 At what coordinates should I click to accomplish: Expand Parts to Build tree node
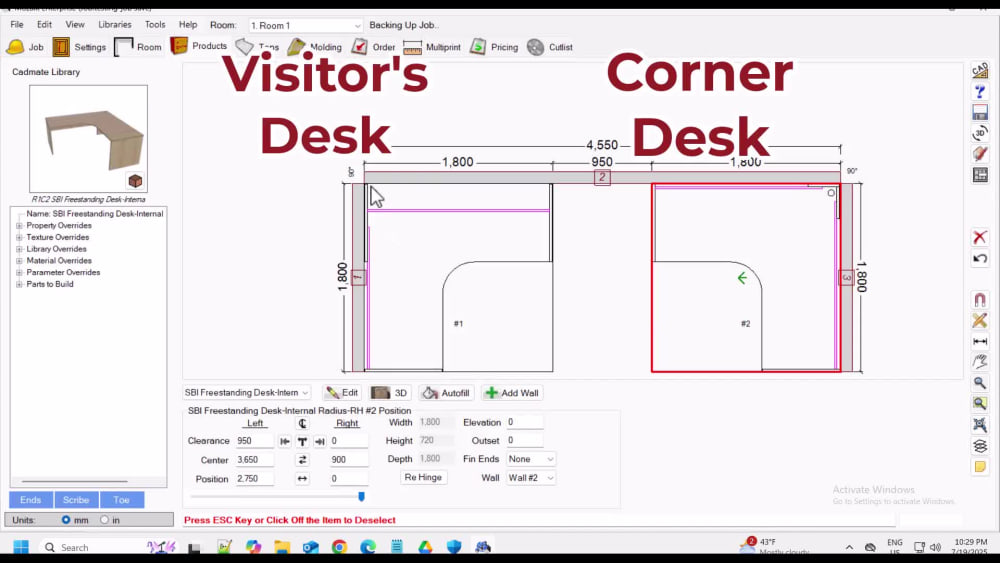point(19,284)
